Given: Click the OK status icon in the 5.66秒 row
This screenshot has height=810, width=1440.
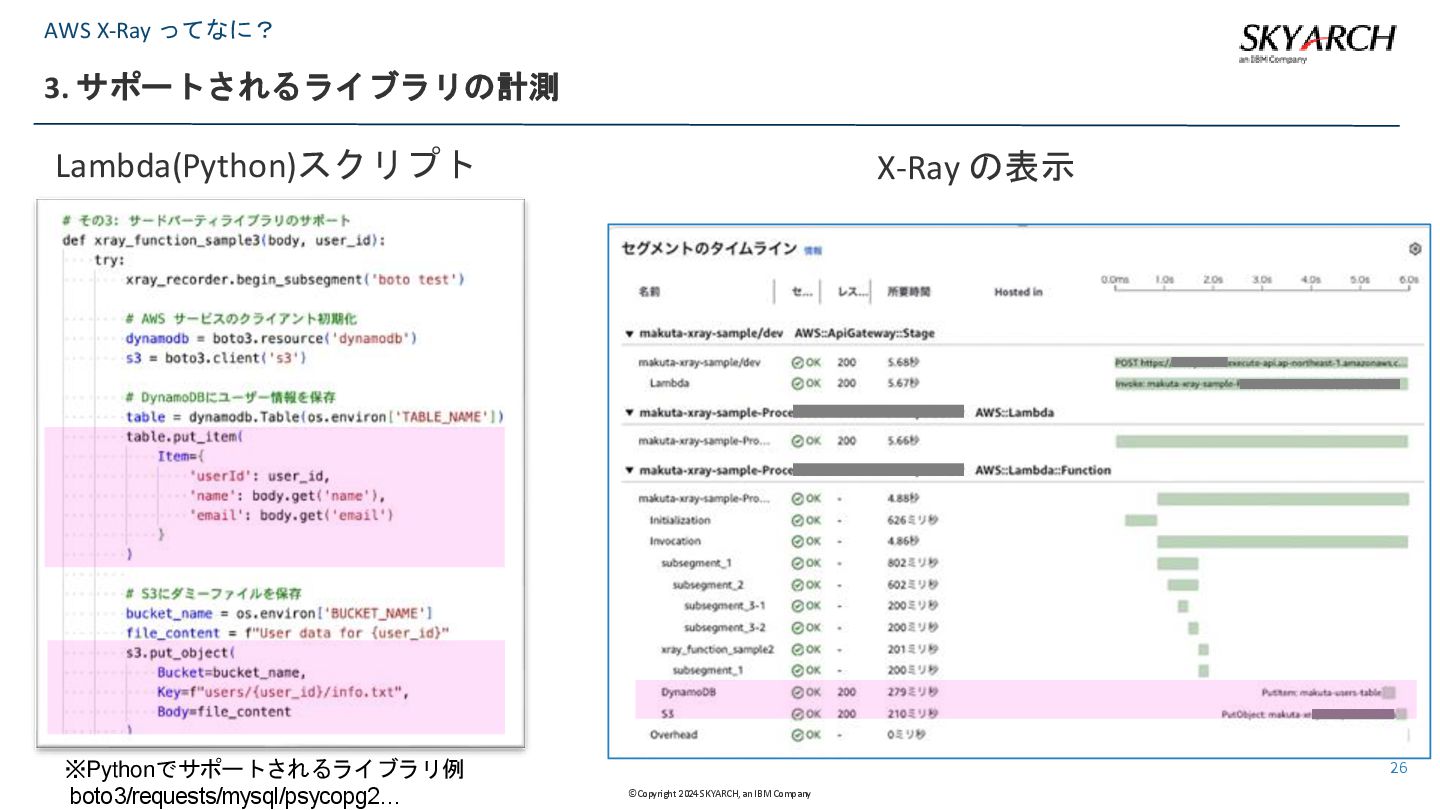Looking at the screenshot, I should tap(797, 440).
